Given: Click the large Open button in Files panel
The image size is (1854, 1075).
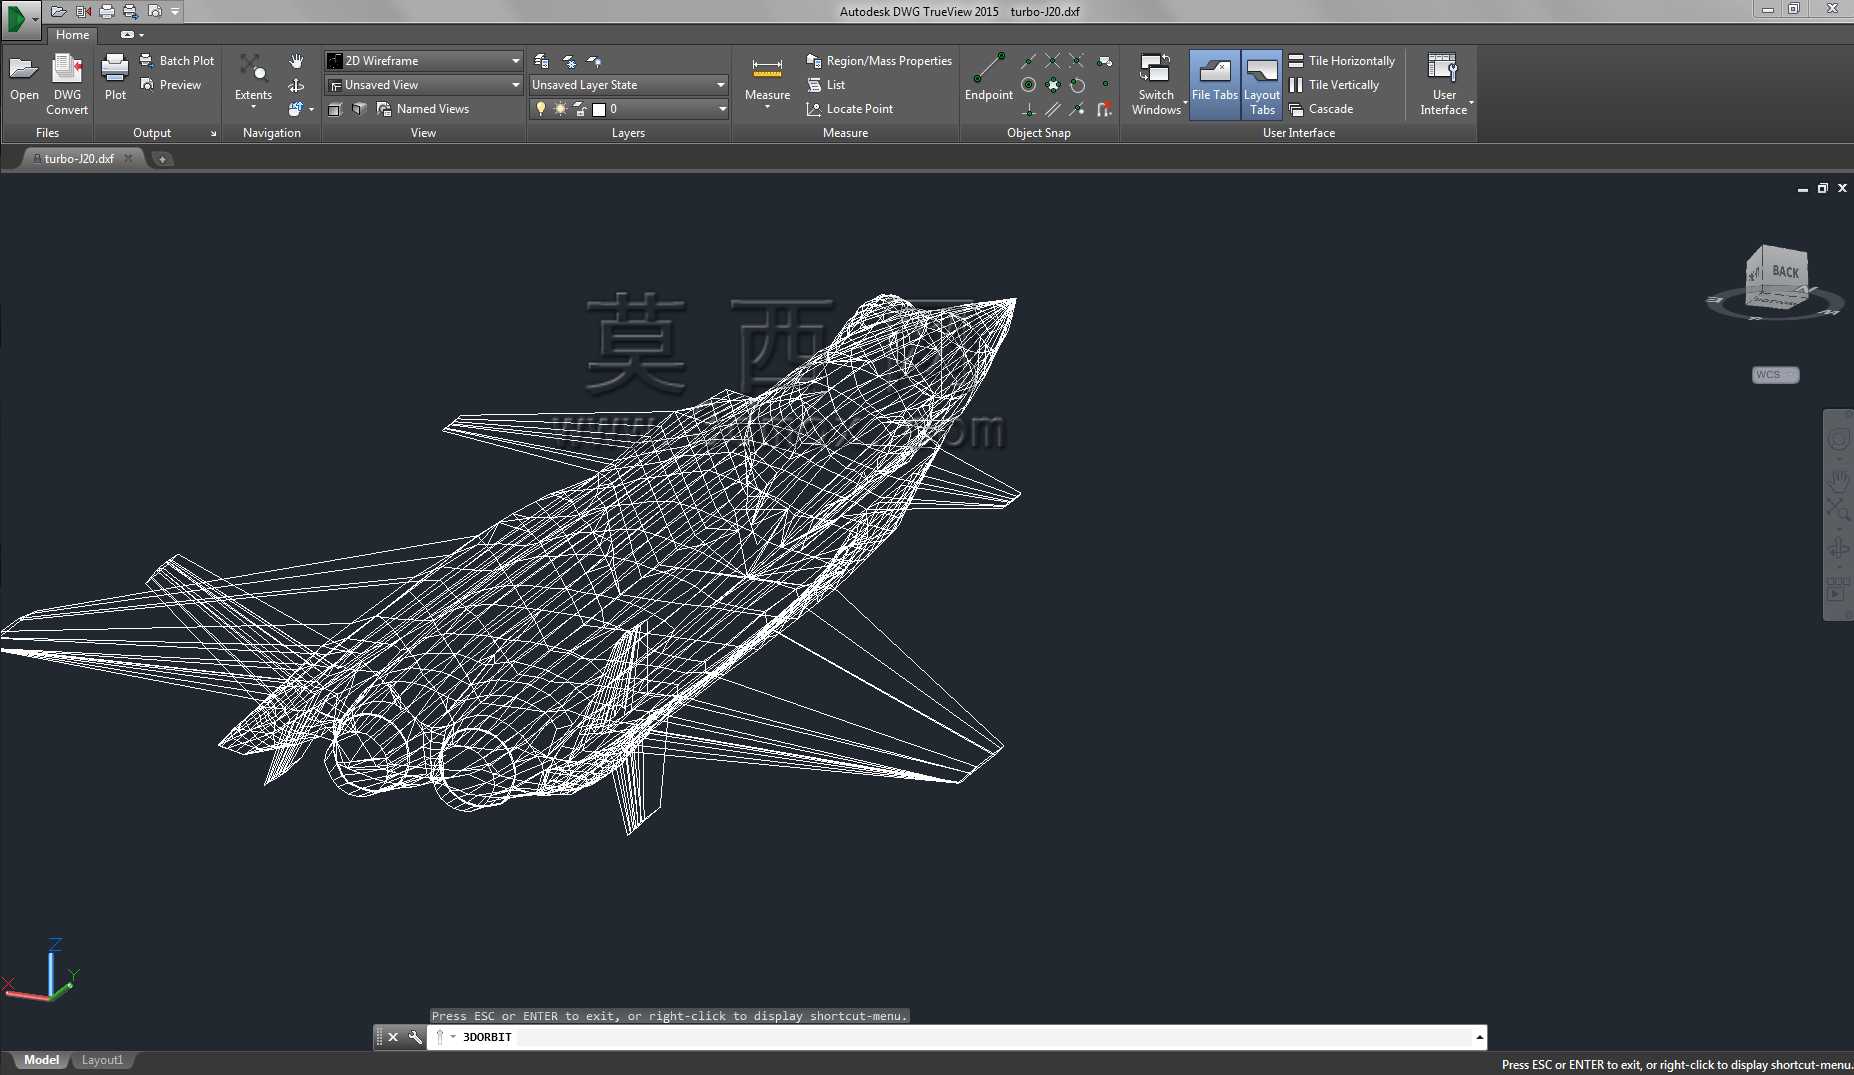Looking at the screenshot, I should tap(24, 79).
